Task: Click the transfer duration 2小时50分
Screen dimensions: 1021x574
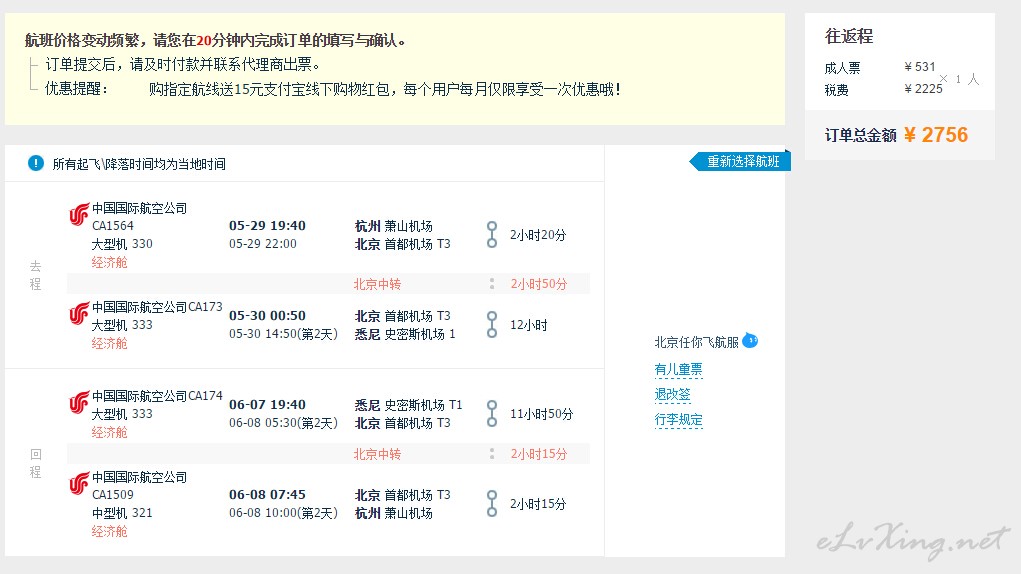Action: 538,284
